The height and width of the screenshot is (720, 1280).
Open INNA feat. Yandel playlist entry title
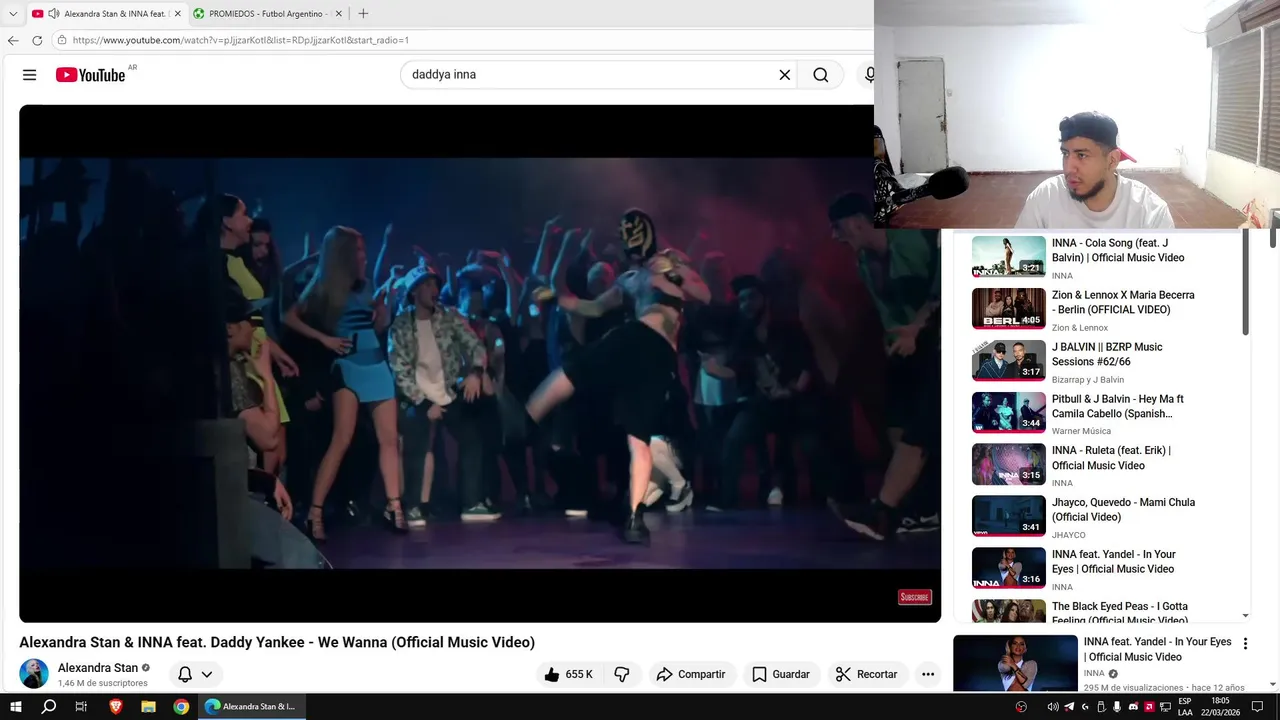pos(1113,562)
